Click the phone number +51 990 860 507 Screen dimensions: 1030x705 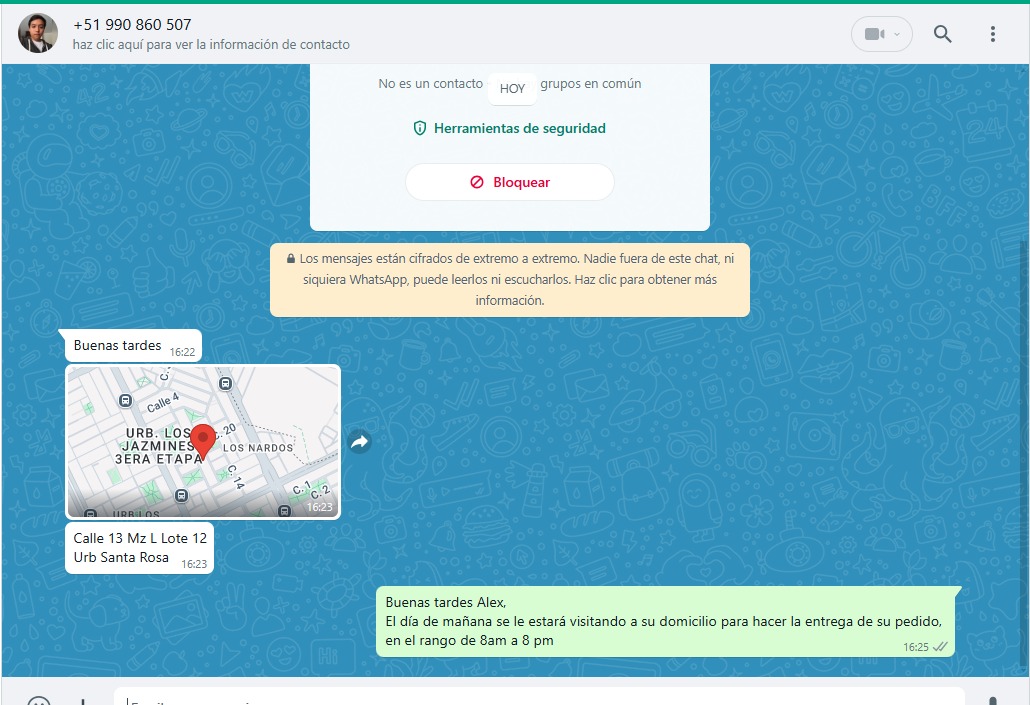(x=132, y=25)
